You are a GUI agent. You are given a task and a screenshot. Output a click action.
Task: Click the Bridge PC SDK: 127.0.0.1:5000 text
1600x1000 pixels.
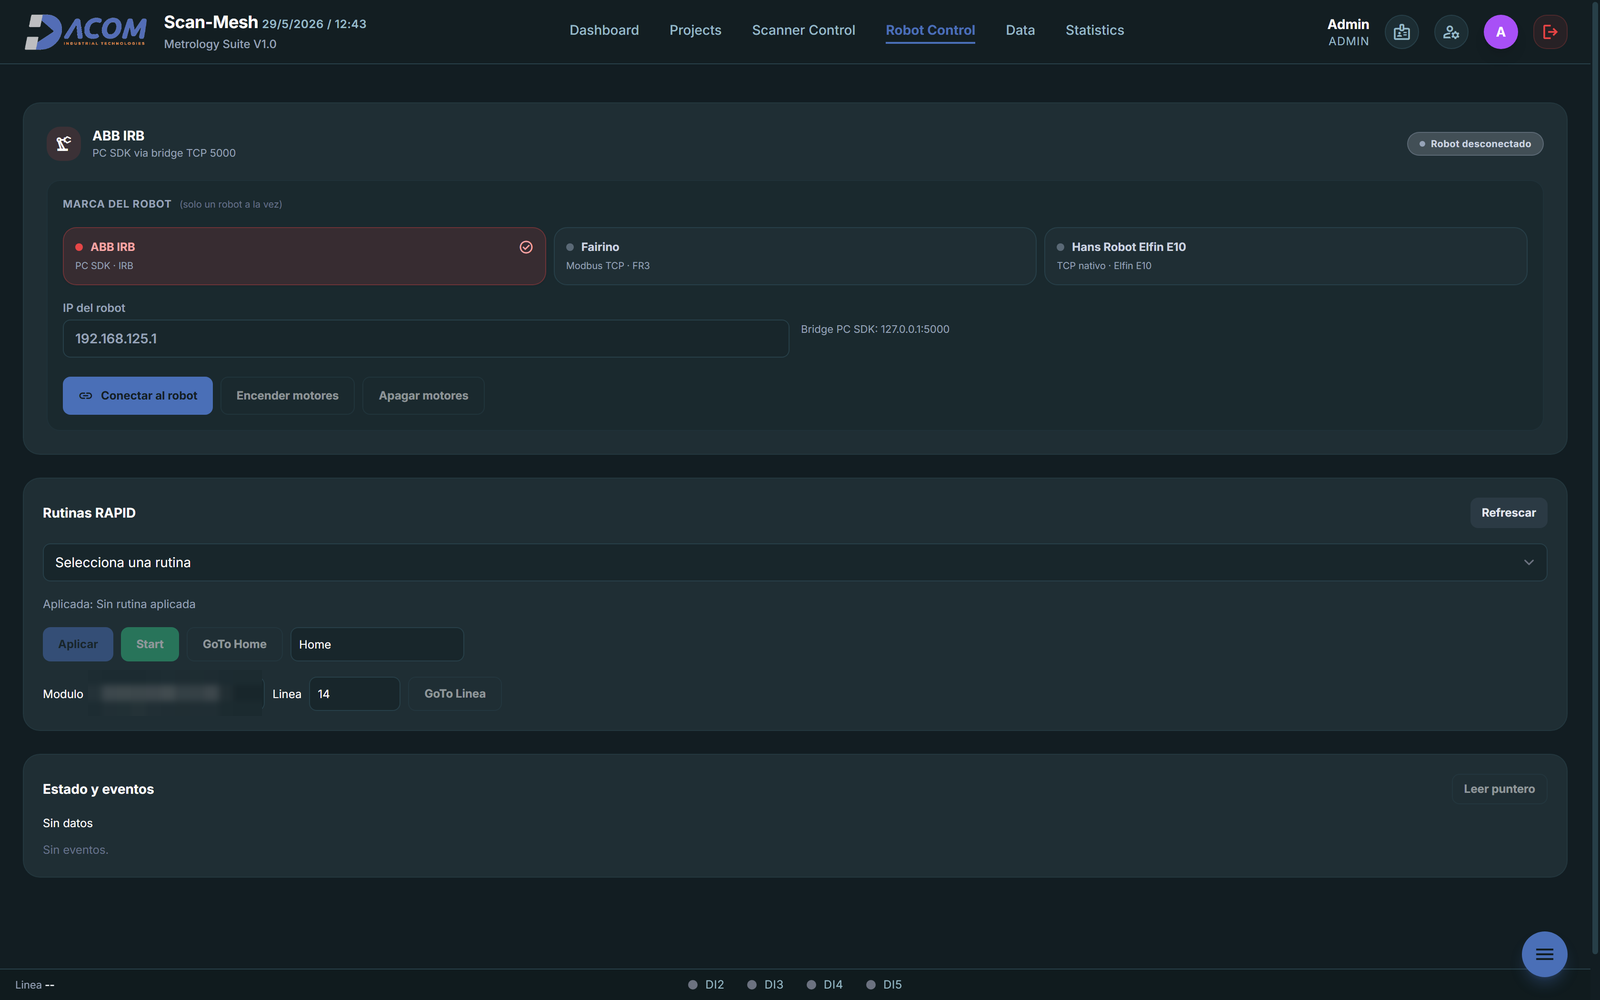click(x=875, y=329)
